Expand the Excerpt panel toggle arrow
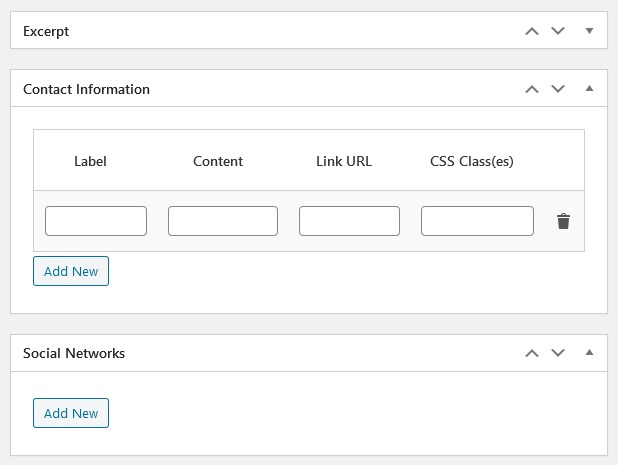This screenshot has height=465, width=618. pos(589,31)
